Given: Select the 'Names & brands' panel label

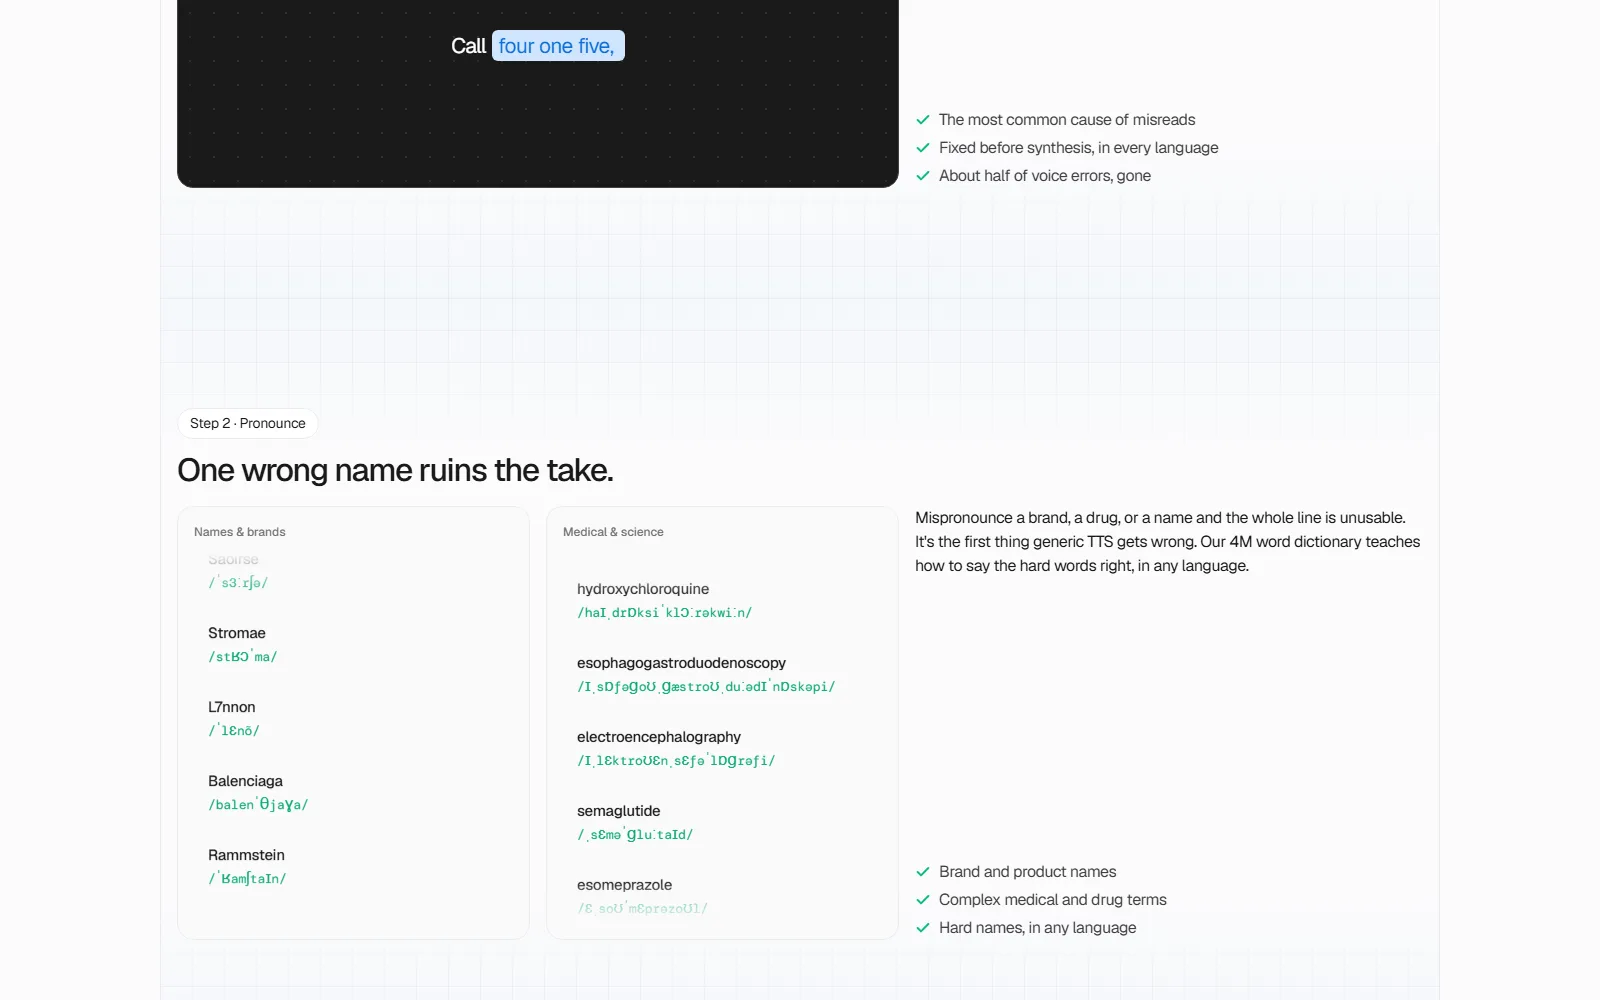Looking at the screenshot, I should [x=240, y=532].
